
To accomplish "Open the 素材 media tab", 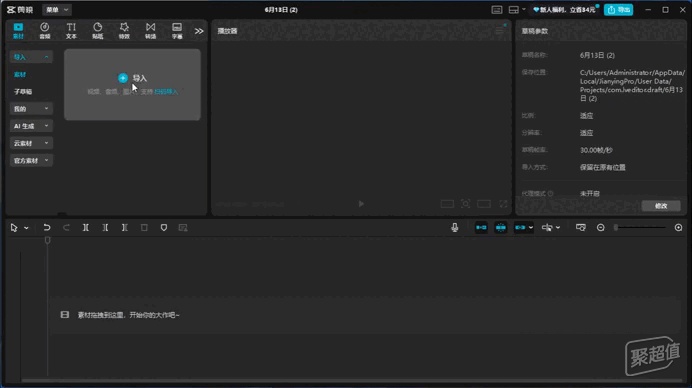I will click(x=18, y=30).
